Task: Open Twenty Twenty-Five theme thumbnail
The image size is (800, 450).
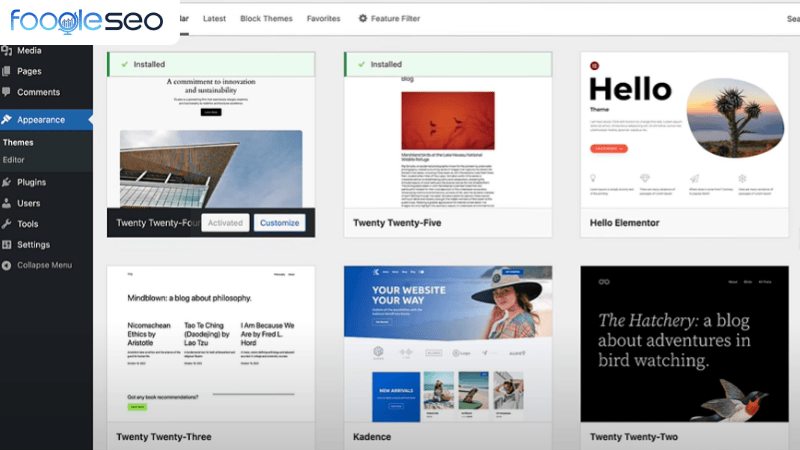Action: tap(448, 142)
